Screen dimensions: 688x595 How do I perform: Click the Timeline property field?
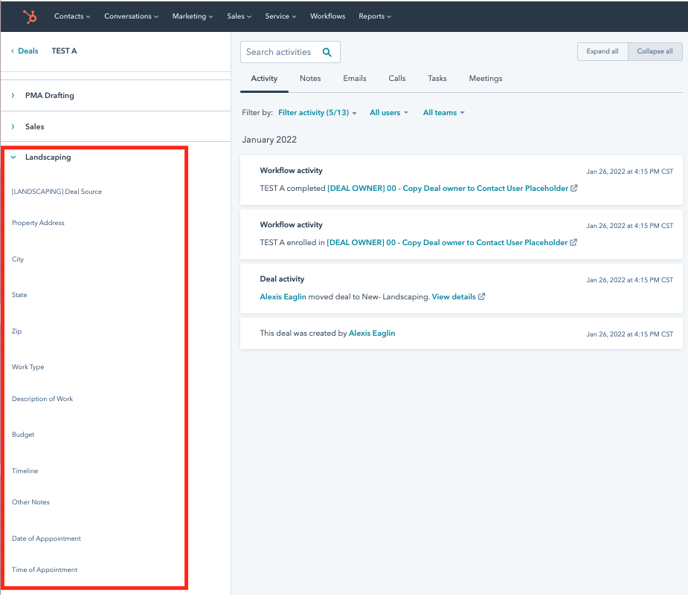tap(25, 471)
